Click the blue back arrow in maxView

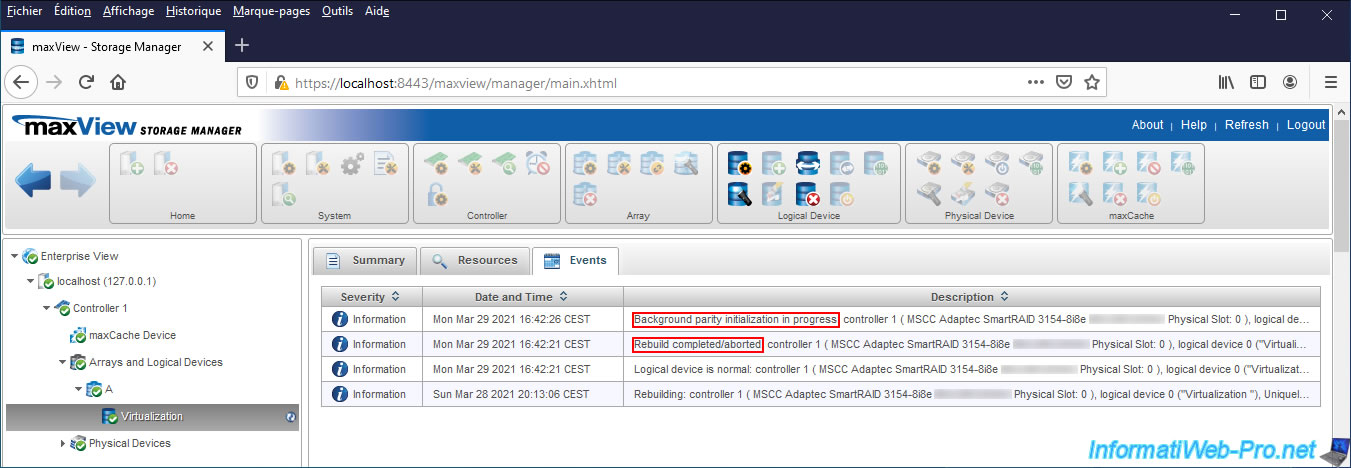pyautogui.click(x=33, y=182)
